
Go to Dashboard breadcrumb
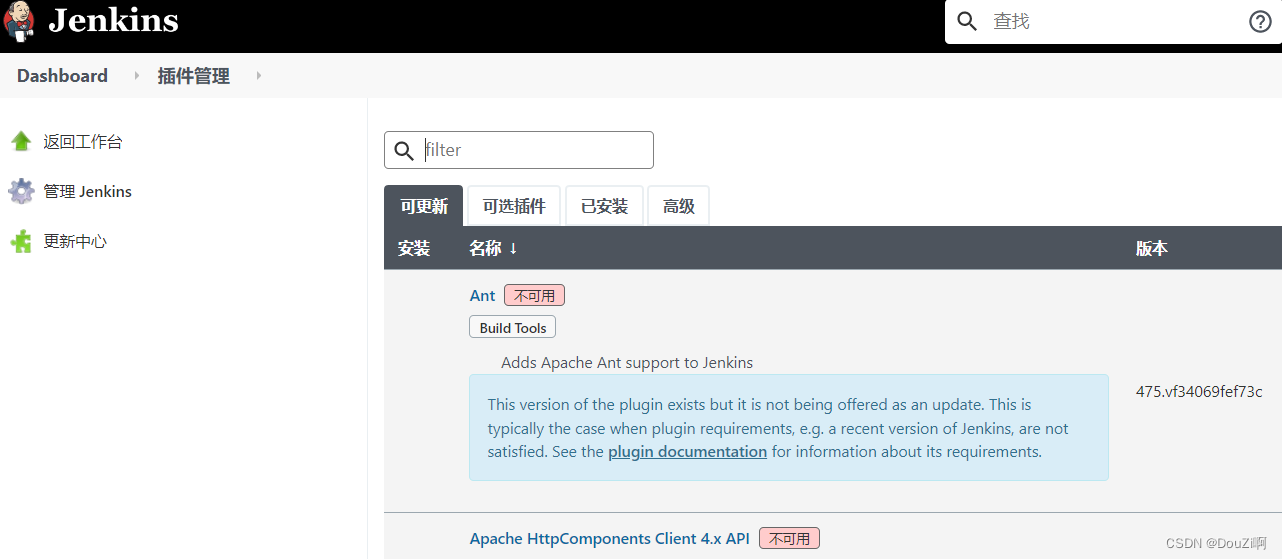point(62,76)
